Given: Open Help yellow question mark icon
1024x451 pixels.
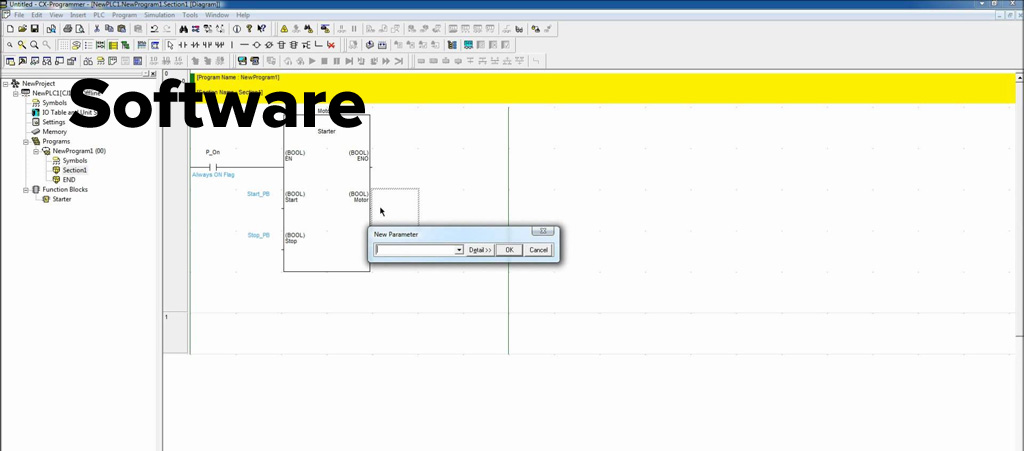Looking at the screenshot, I should (249, 29).
